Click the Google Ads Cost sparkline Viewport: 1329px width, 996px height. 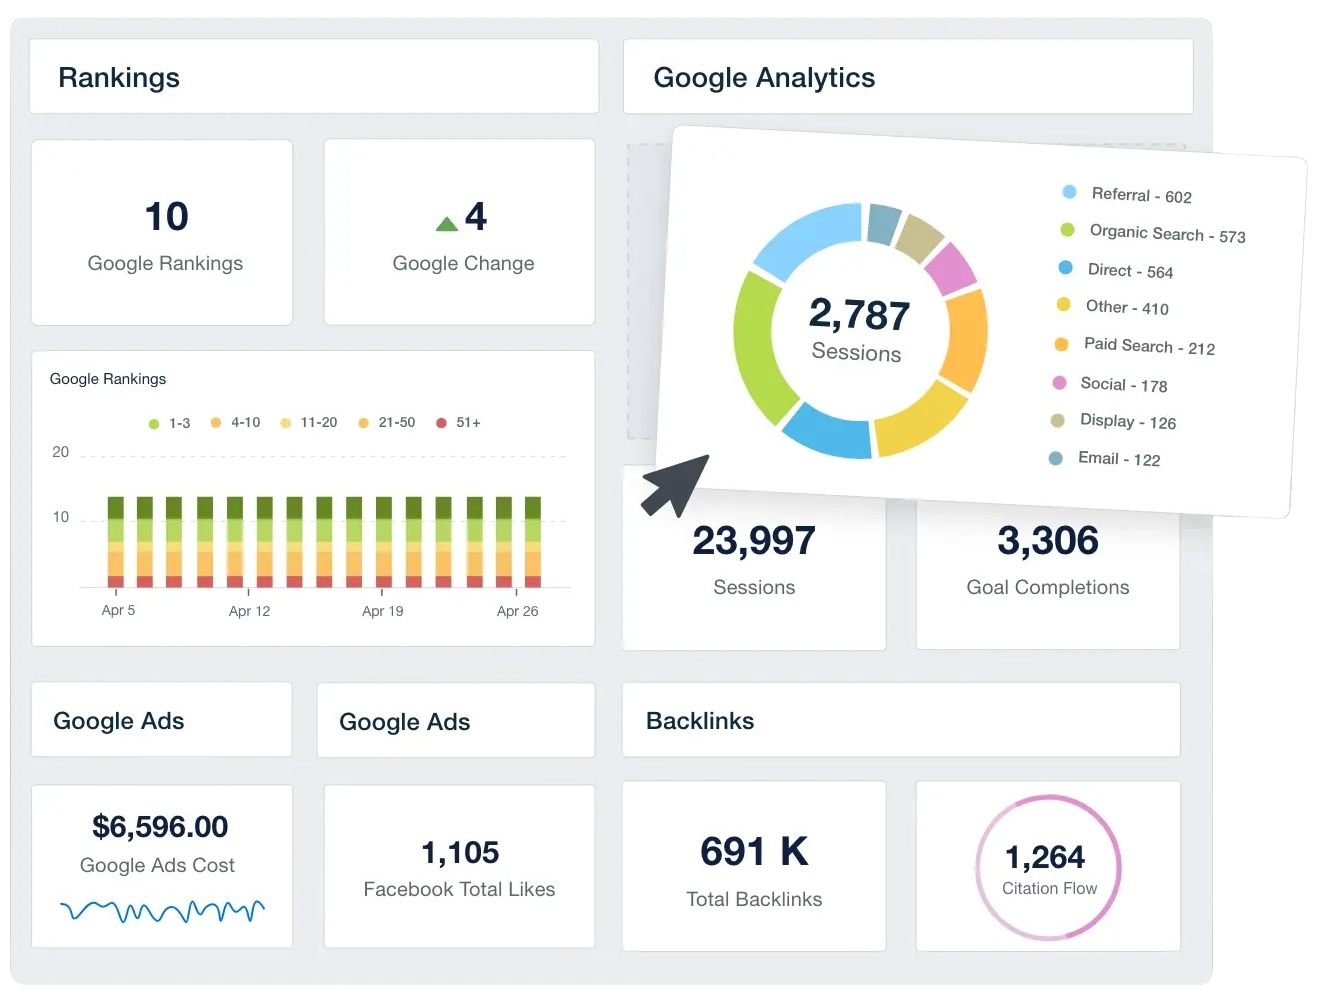162,911
